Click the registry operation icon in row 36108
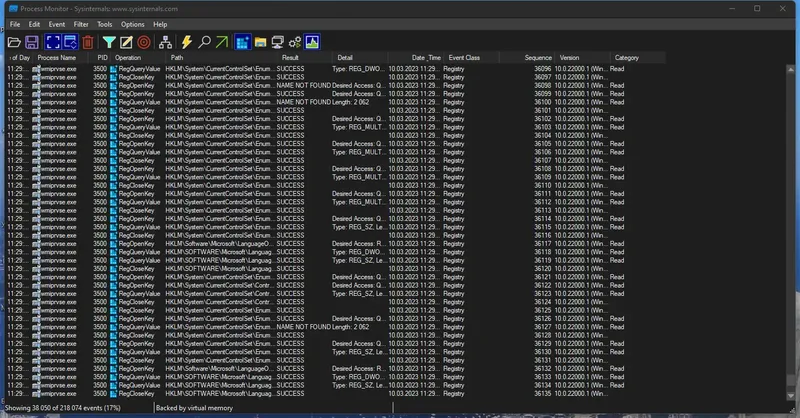This screenshot has height=418, width=800. coord(114,169)
